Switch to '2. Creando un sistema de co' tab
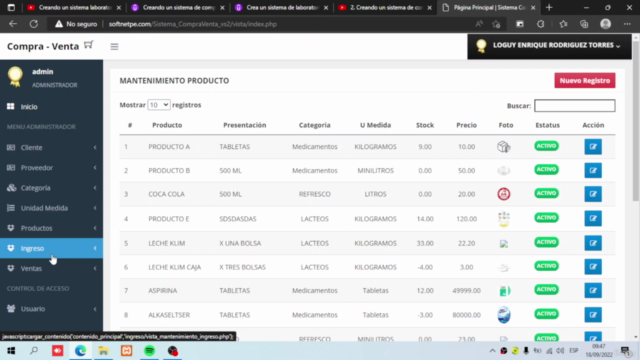Viewport: 640px width, 360px height. [x=385, y=7]
